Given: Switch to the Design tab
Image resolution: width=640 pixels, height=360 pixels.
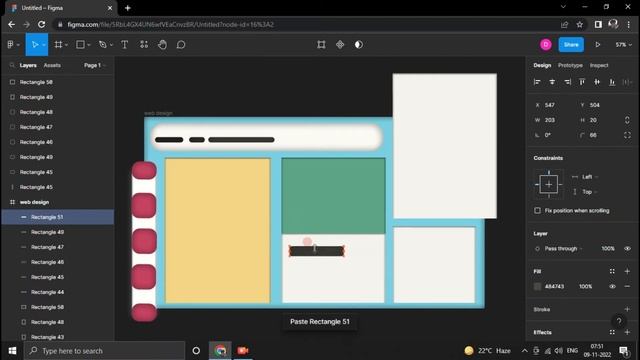Looking at the screenshot, I should click(x=542, y=65).
